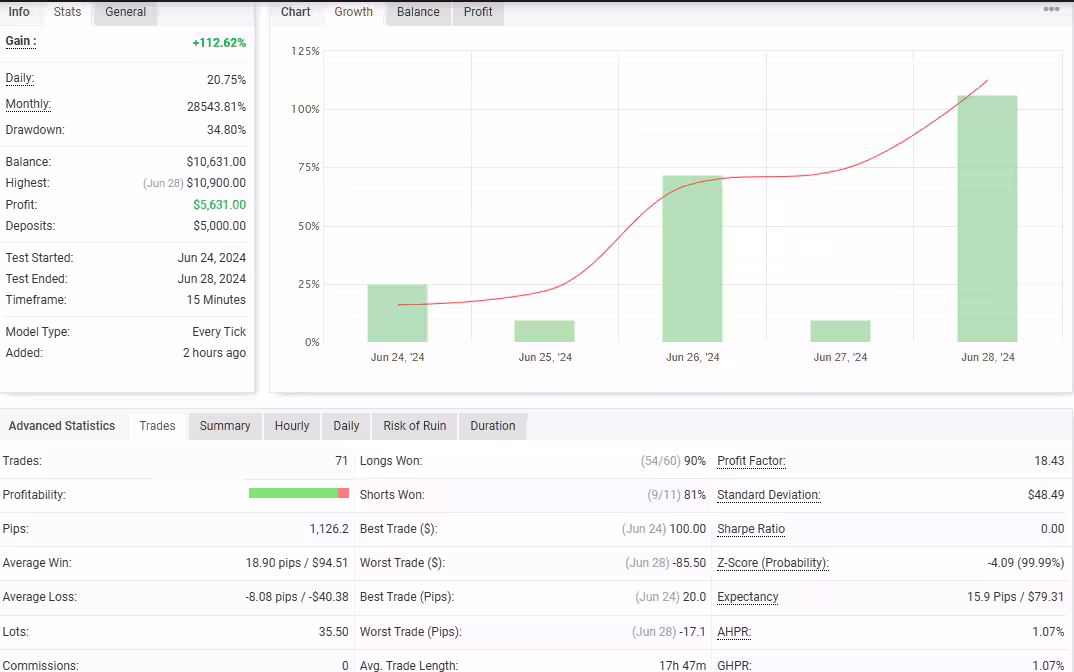
Task: Click the Jun 24 growth bar
Action: click(x=397, y=313)
